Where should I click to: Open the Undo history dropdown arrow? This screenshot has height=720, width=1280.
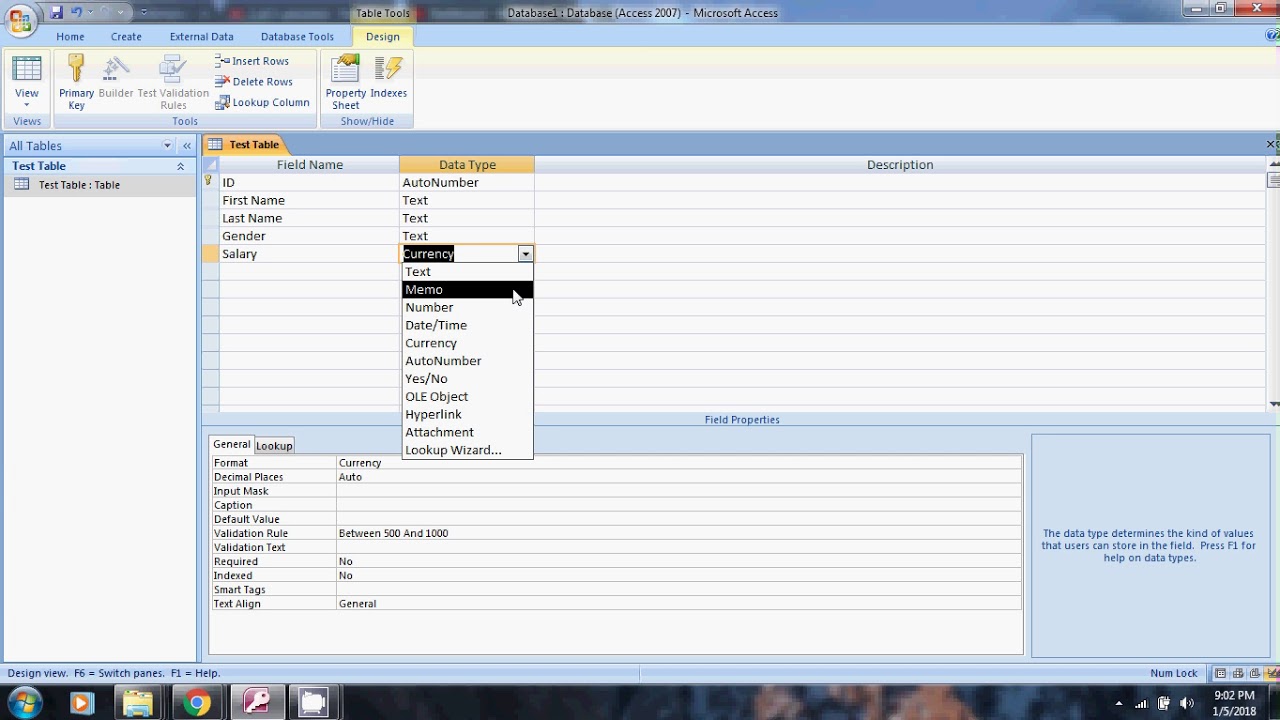tap(89, 12)
